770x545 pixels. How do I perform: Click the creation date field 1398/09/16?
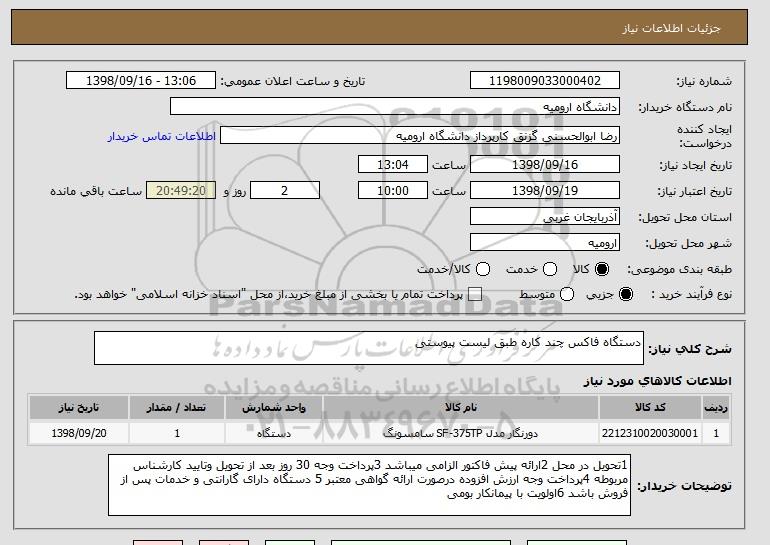coord(545,164)
